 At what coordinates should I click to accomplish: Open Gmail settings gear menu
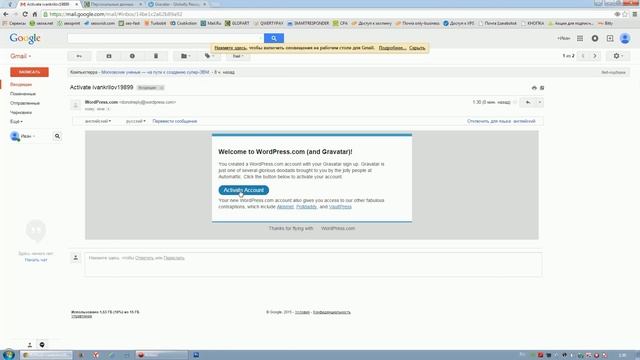point(618,56)
